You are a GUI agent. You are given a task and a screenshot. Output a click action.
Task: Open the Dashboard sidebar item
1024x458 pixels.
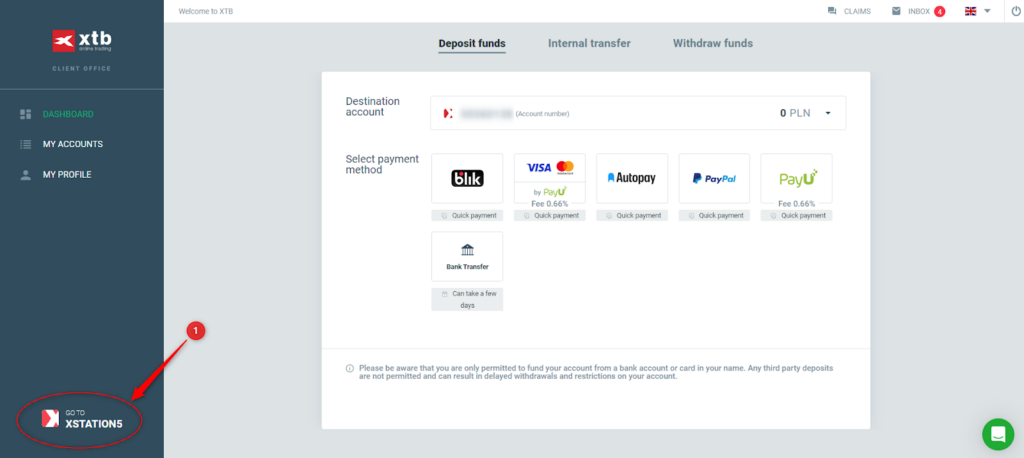(x=67, y=114)
